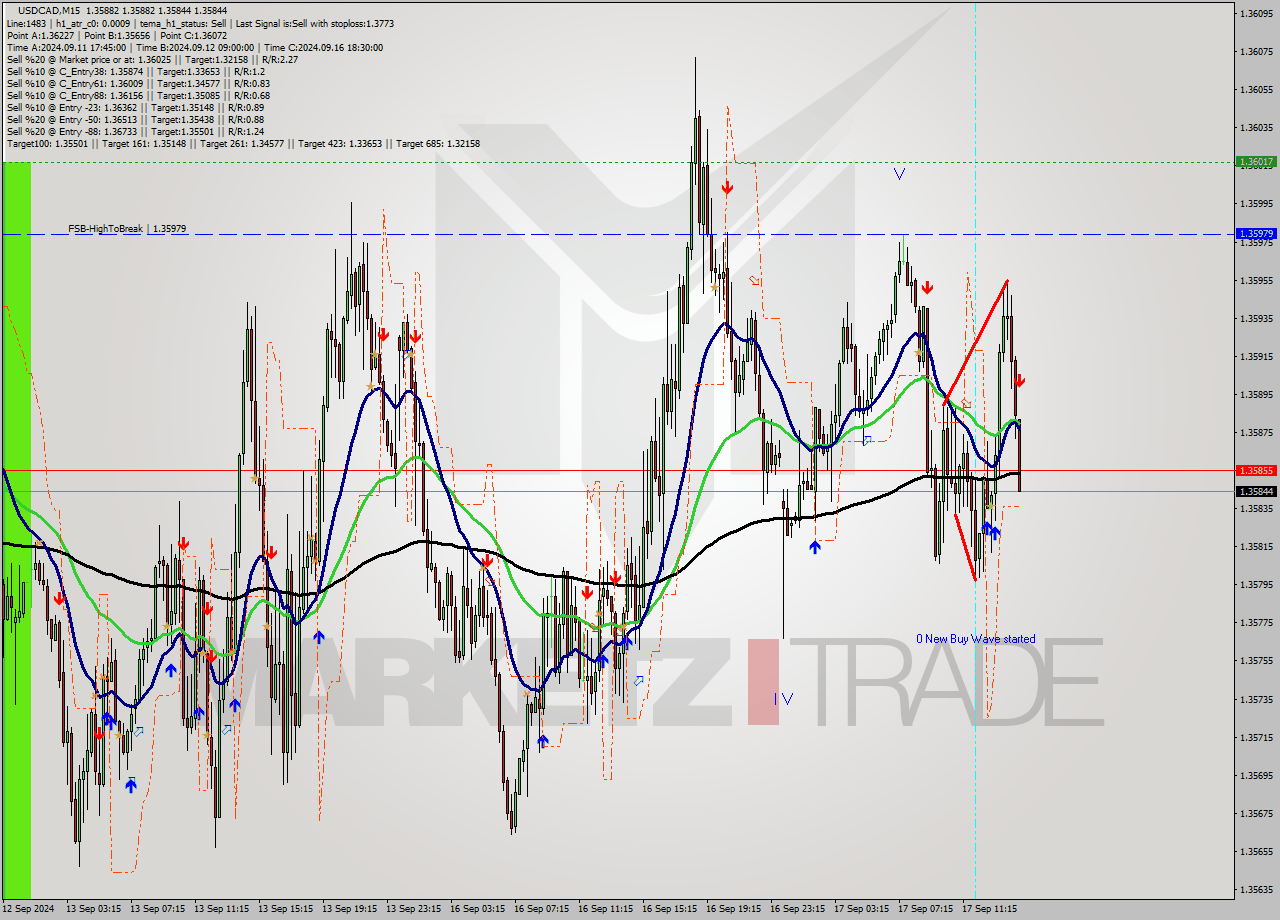Viewport: 1280px width, 920px height.
Task: Click the blue V marker below the 1.36017 line
Action: point(899,174)
